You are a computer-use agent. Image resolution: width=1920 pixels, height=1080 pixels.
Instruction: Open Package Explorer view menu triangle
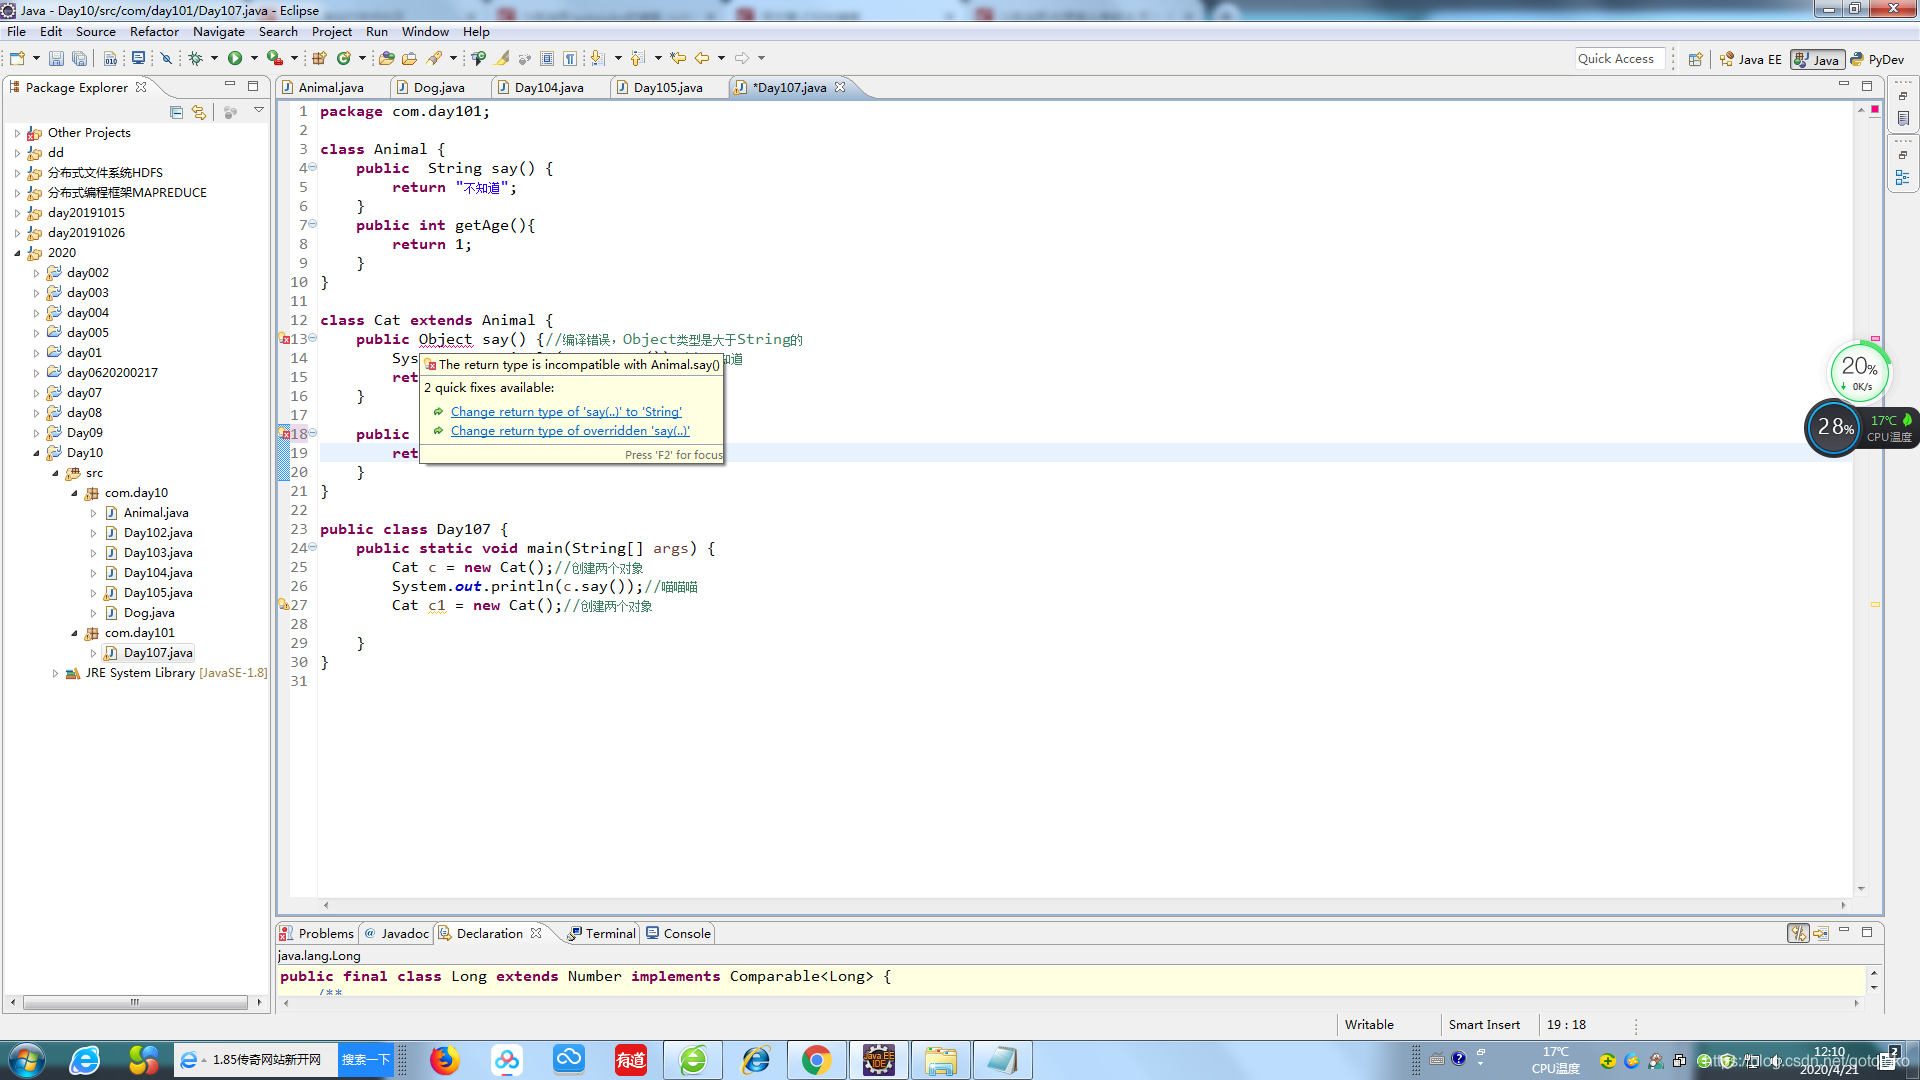258,110
